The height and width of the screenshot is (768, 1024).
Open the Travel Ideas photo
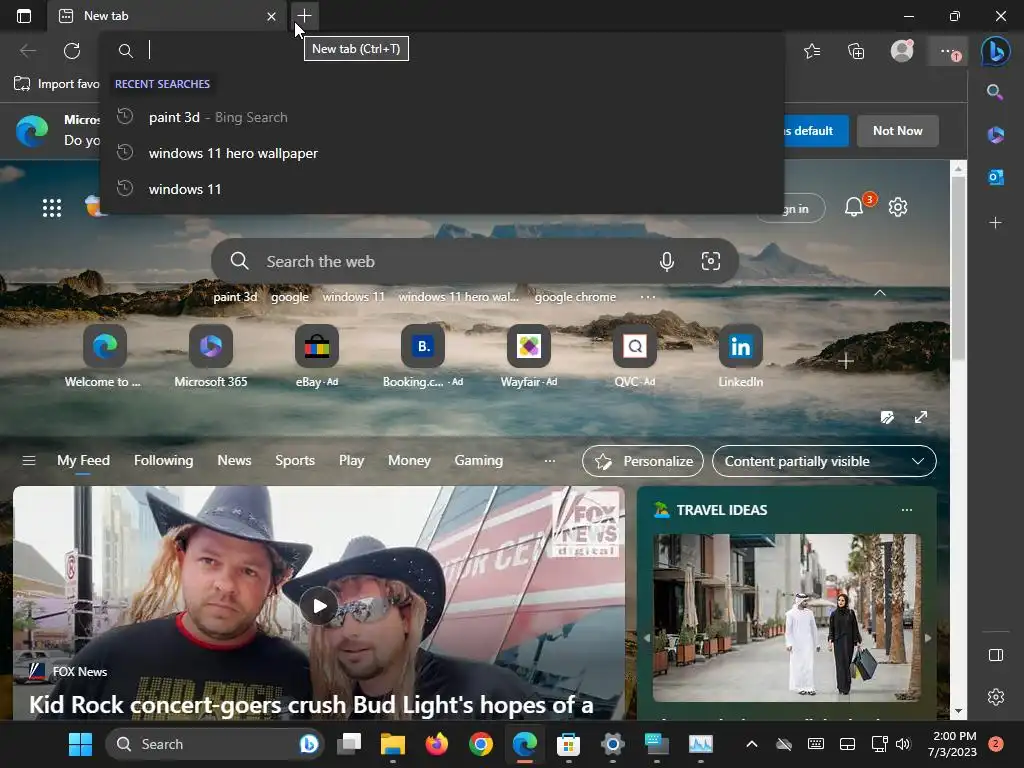click(x=786, y=618)
